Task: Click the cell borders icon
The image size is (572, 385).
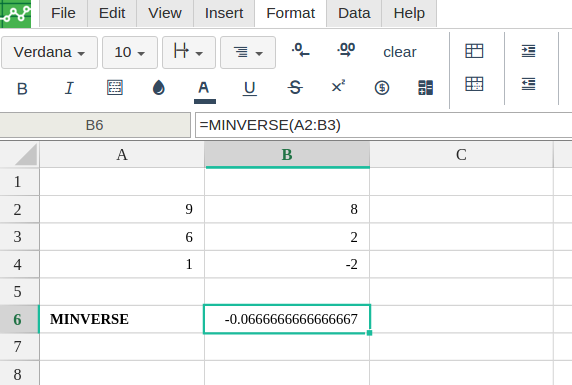Action: tap(115, 88)
